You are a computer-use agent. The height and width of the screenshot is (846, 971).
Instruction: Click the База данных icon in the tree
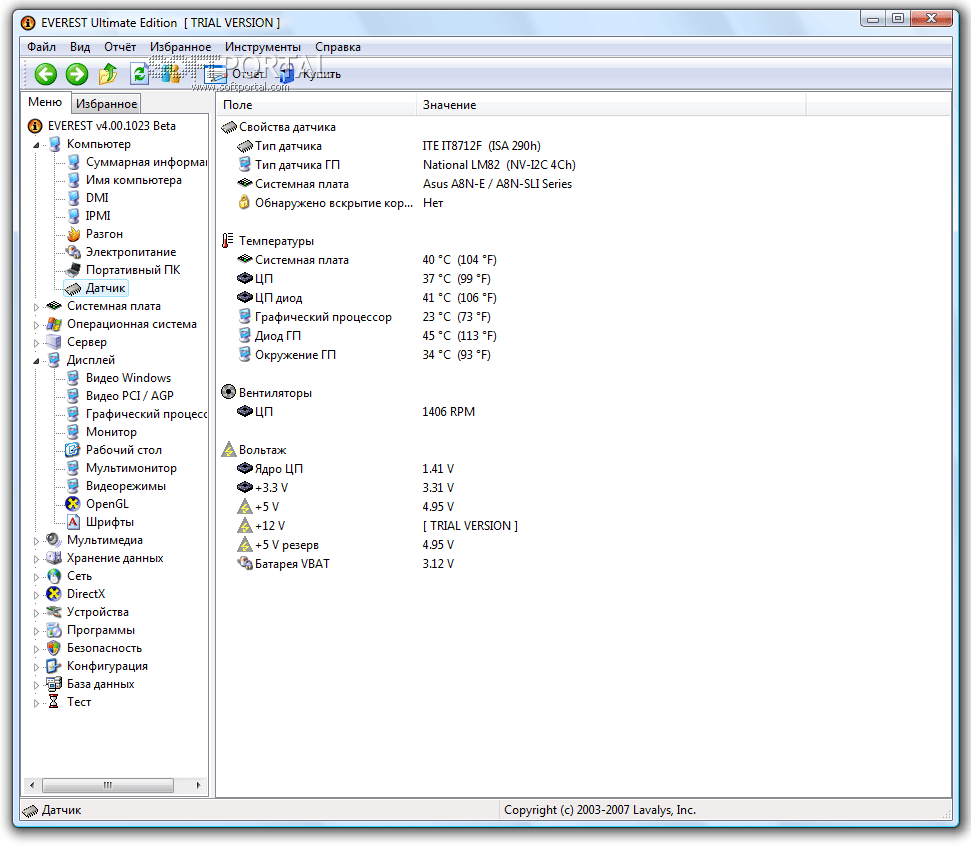tap(54, 684)
